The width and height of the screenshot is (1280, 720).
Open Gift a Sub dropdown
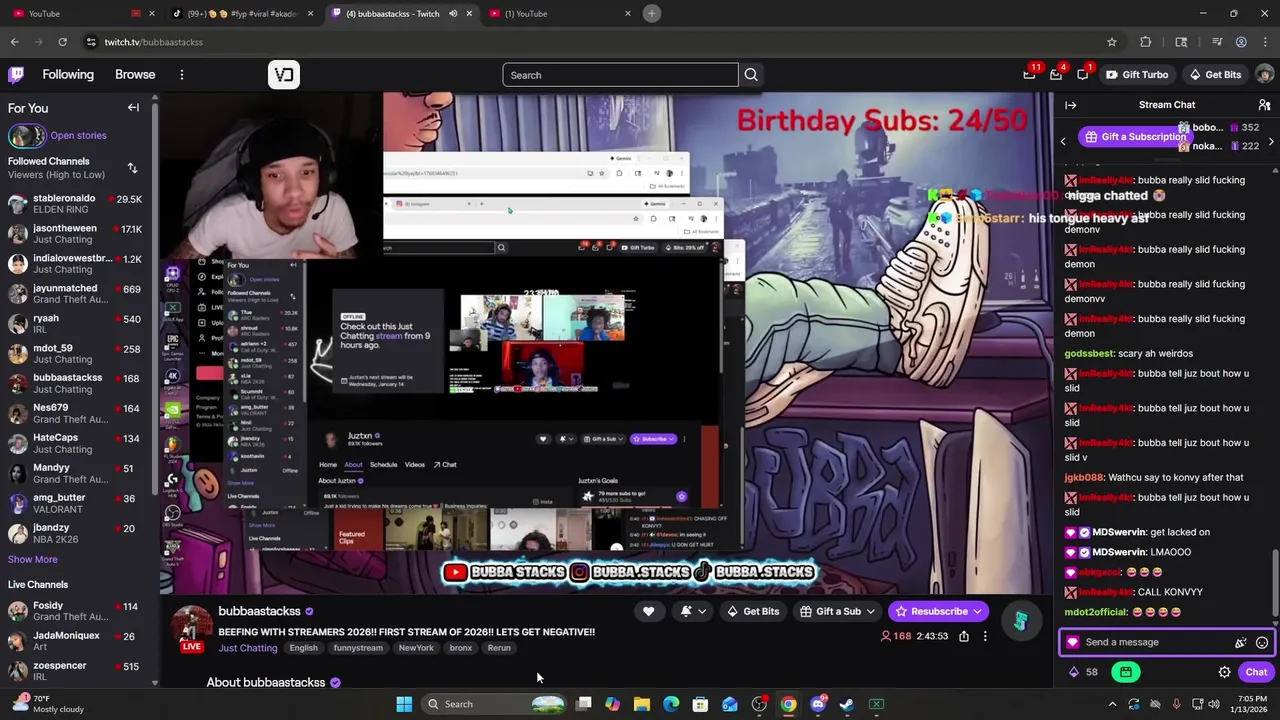[838, 611]
